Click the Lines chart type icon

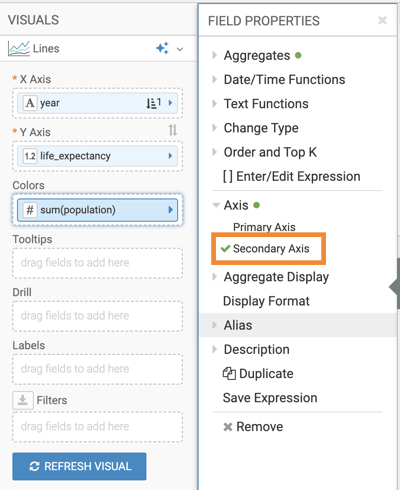(x=19, y=48)
